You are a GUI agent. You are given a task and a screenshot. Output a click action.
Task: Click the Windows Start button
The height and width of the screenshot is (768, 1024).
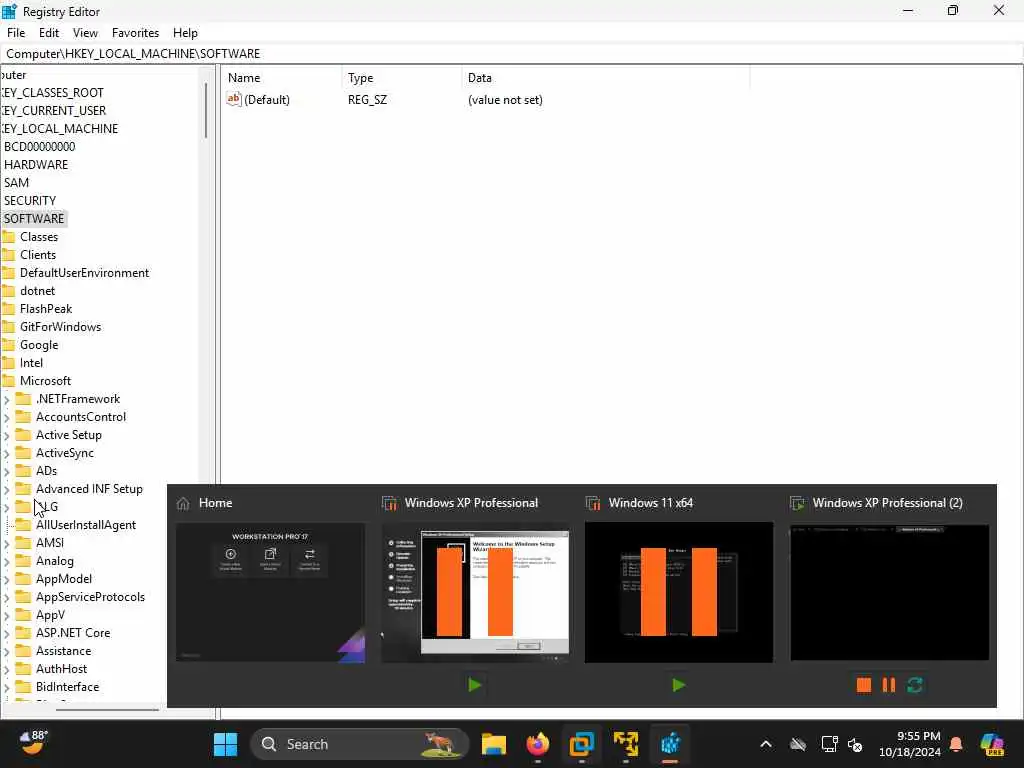click(225, 744)
